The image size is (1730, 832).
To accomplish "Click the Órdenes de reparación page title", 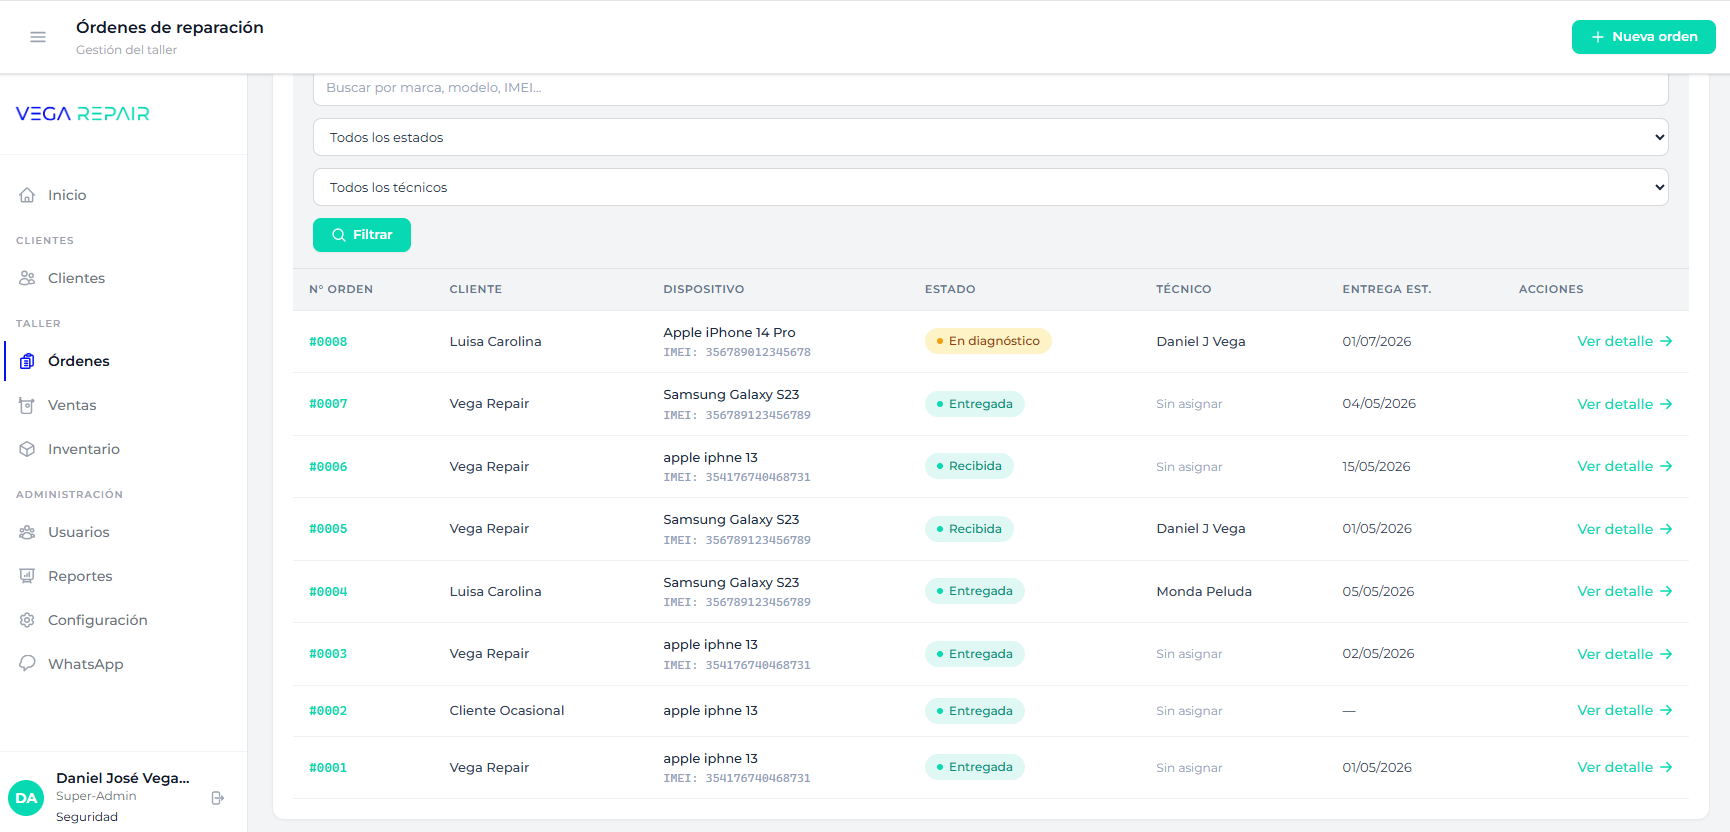I will pyautogui.click(x=170, y=27).
